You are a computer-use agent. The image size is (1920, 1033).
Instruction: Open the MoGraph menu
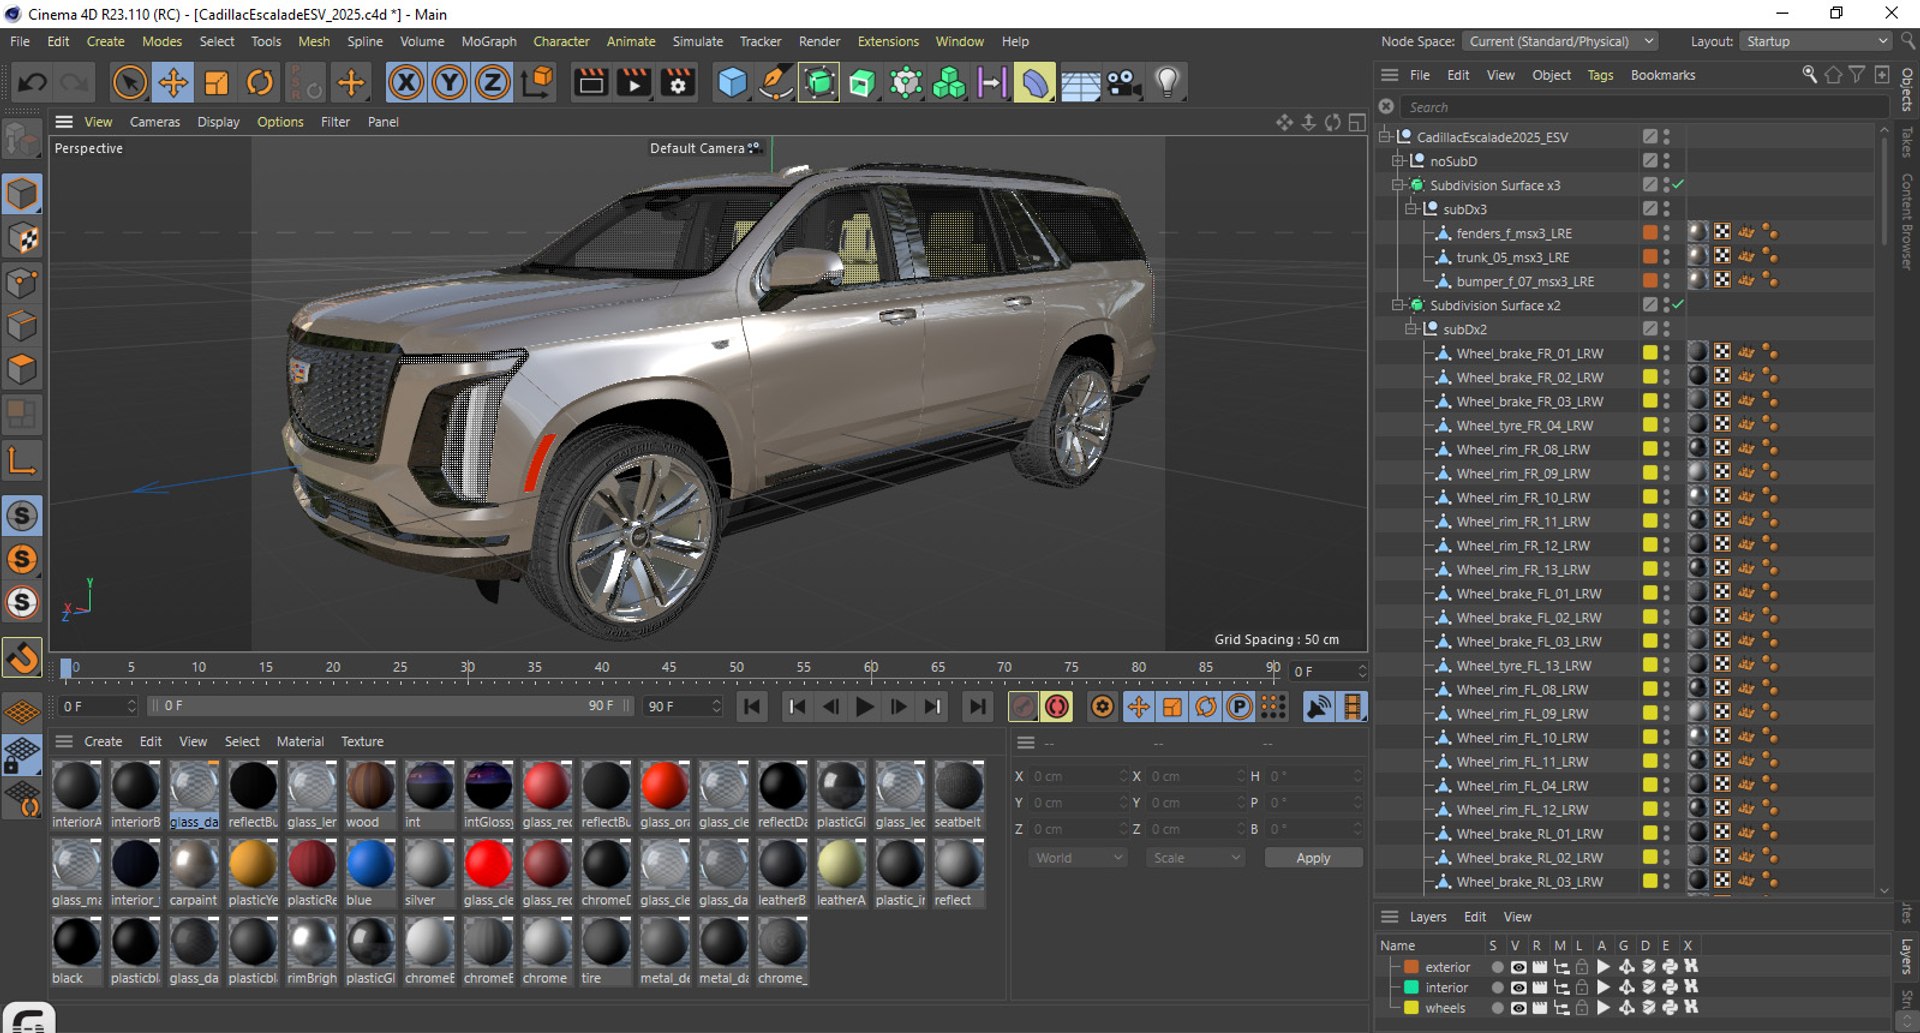(x=488, y=41)
